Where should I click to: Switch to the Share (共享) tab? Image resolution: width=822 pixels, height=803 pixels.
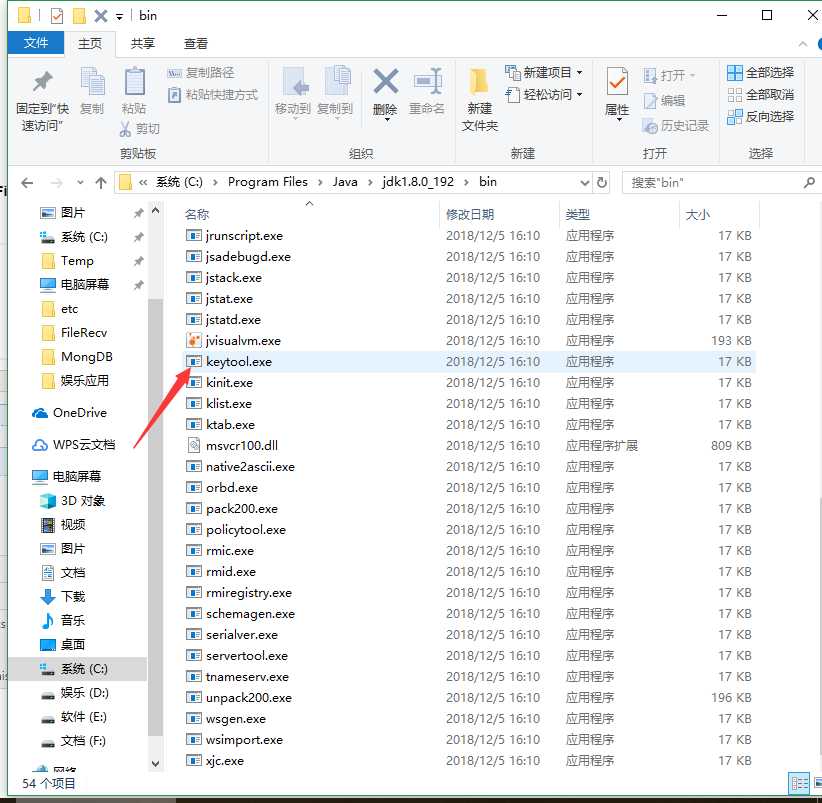pyautogui.click(x=143, y=44)
